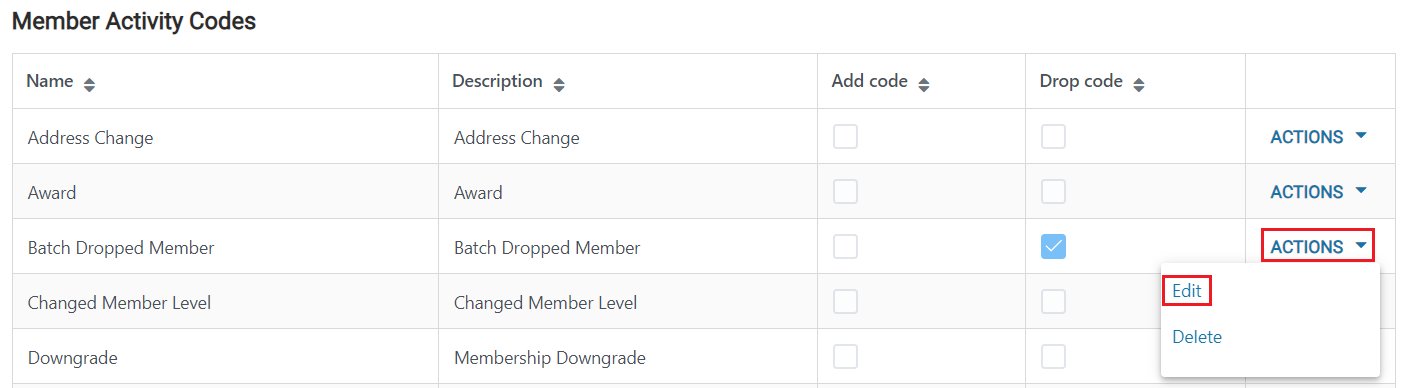Viewport: 1409px width, 388px height.
Task: Collapse ACTIONS dropdown for Batch Dropped Member
Action: (x=1318, y=246)
